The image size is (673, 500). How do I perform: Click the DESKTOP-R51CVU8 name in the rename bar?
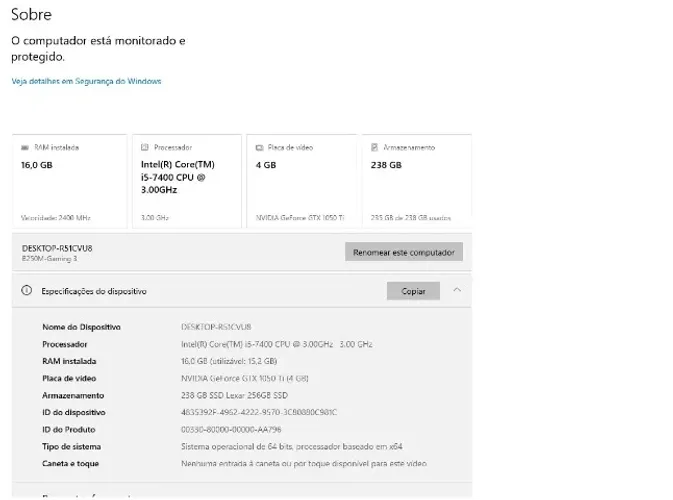57,248
